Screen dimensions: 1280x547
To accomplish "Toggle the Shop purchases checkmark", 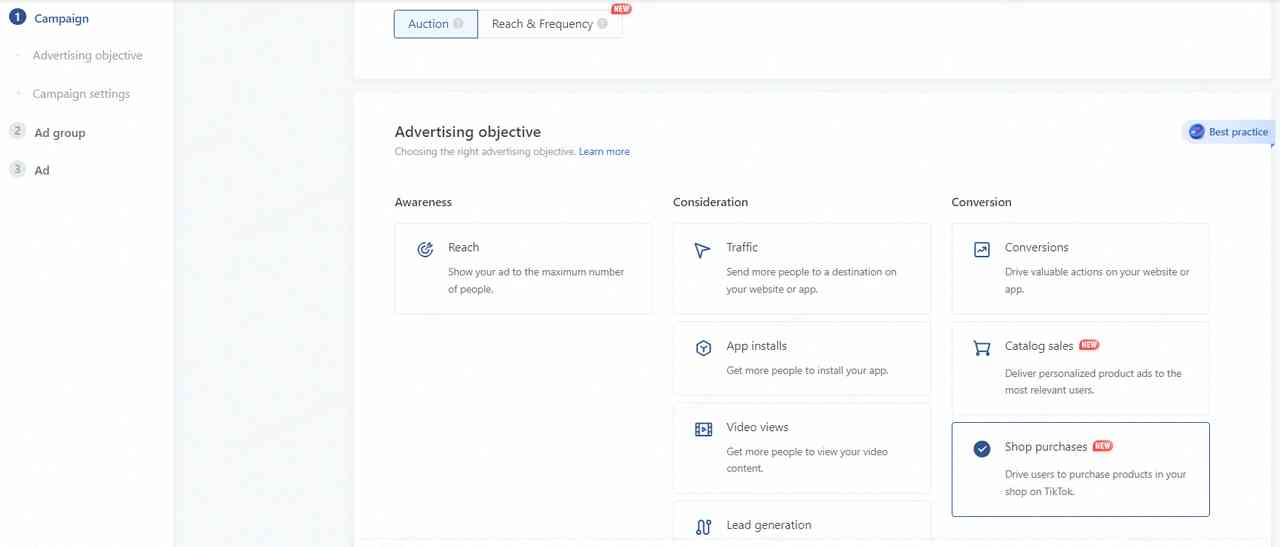I will [981, 449].
